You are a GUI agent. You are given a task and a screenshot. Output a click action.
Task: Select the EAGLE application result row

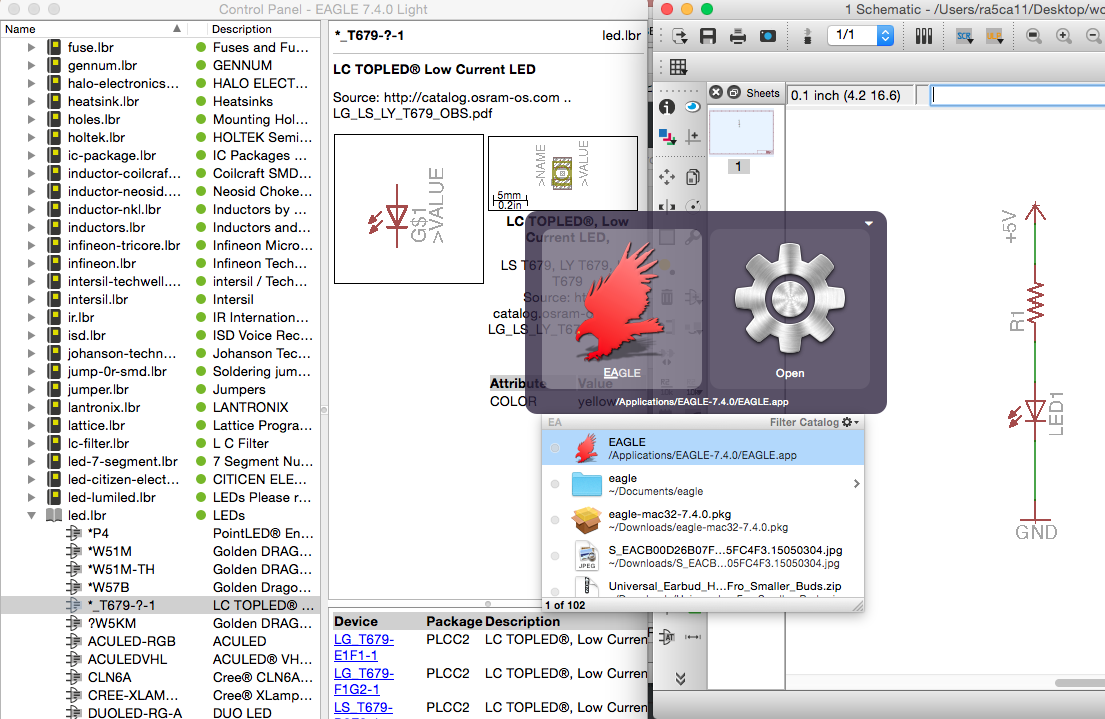(703, 448)
